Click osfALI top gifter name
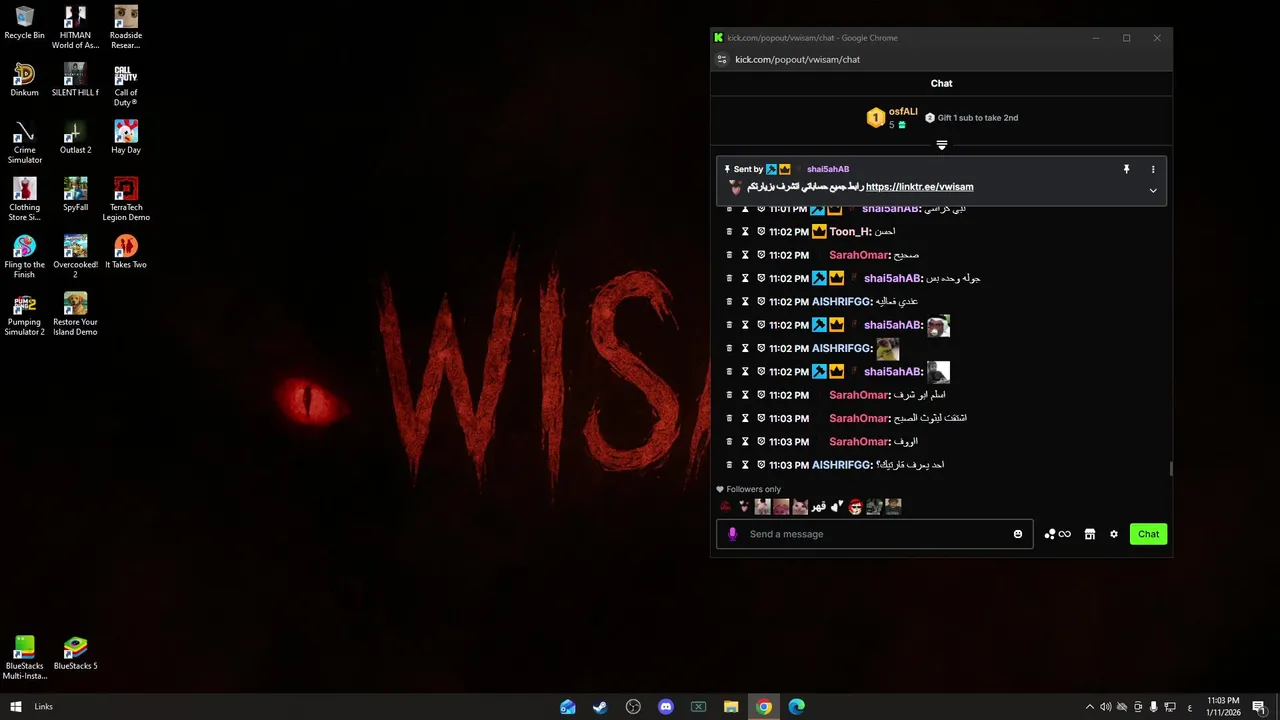The height and width of the screenshot is (720, 1280). point(903,112)
